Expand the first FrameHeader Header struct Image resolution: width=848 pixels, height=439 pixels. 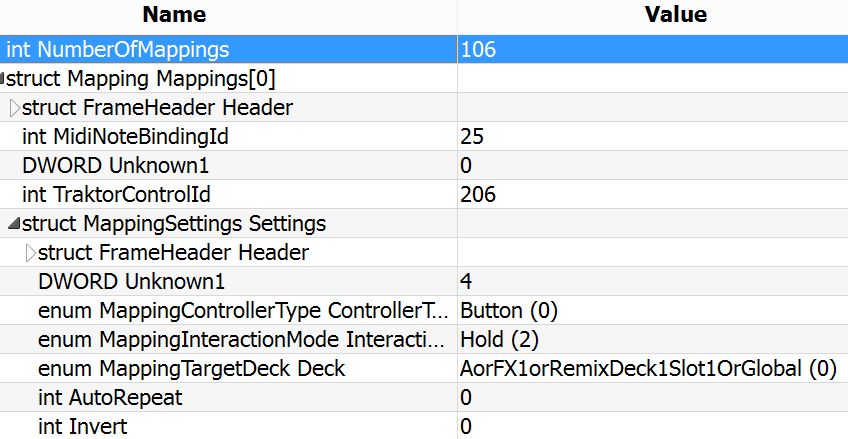(x=15, y=107)
